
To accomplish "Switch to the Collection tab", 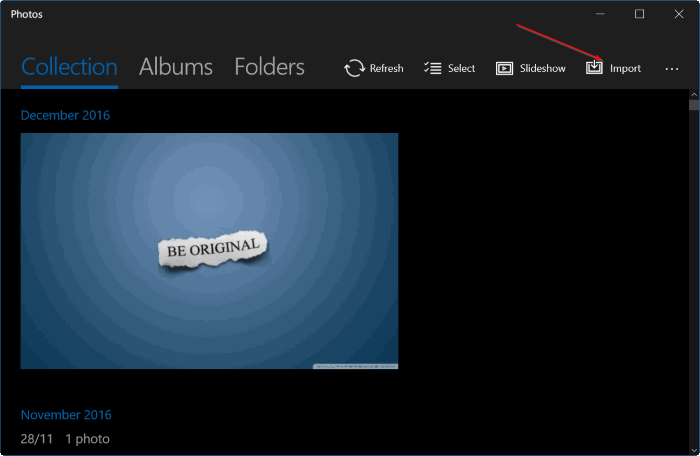I will tap(69, 67).
